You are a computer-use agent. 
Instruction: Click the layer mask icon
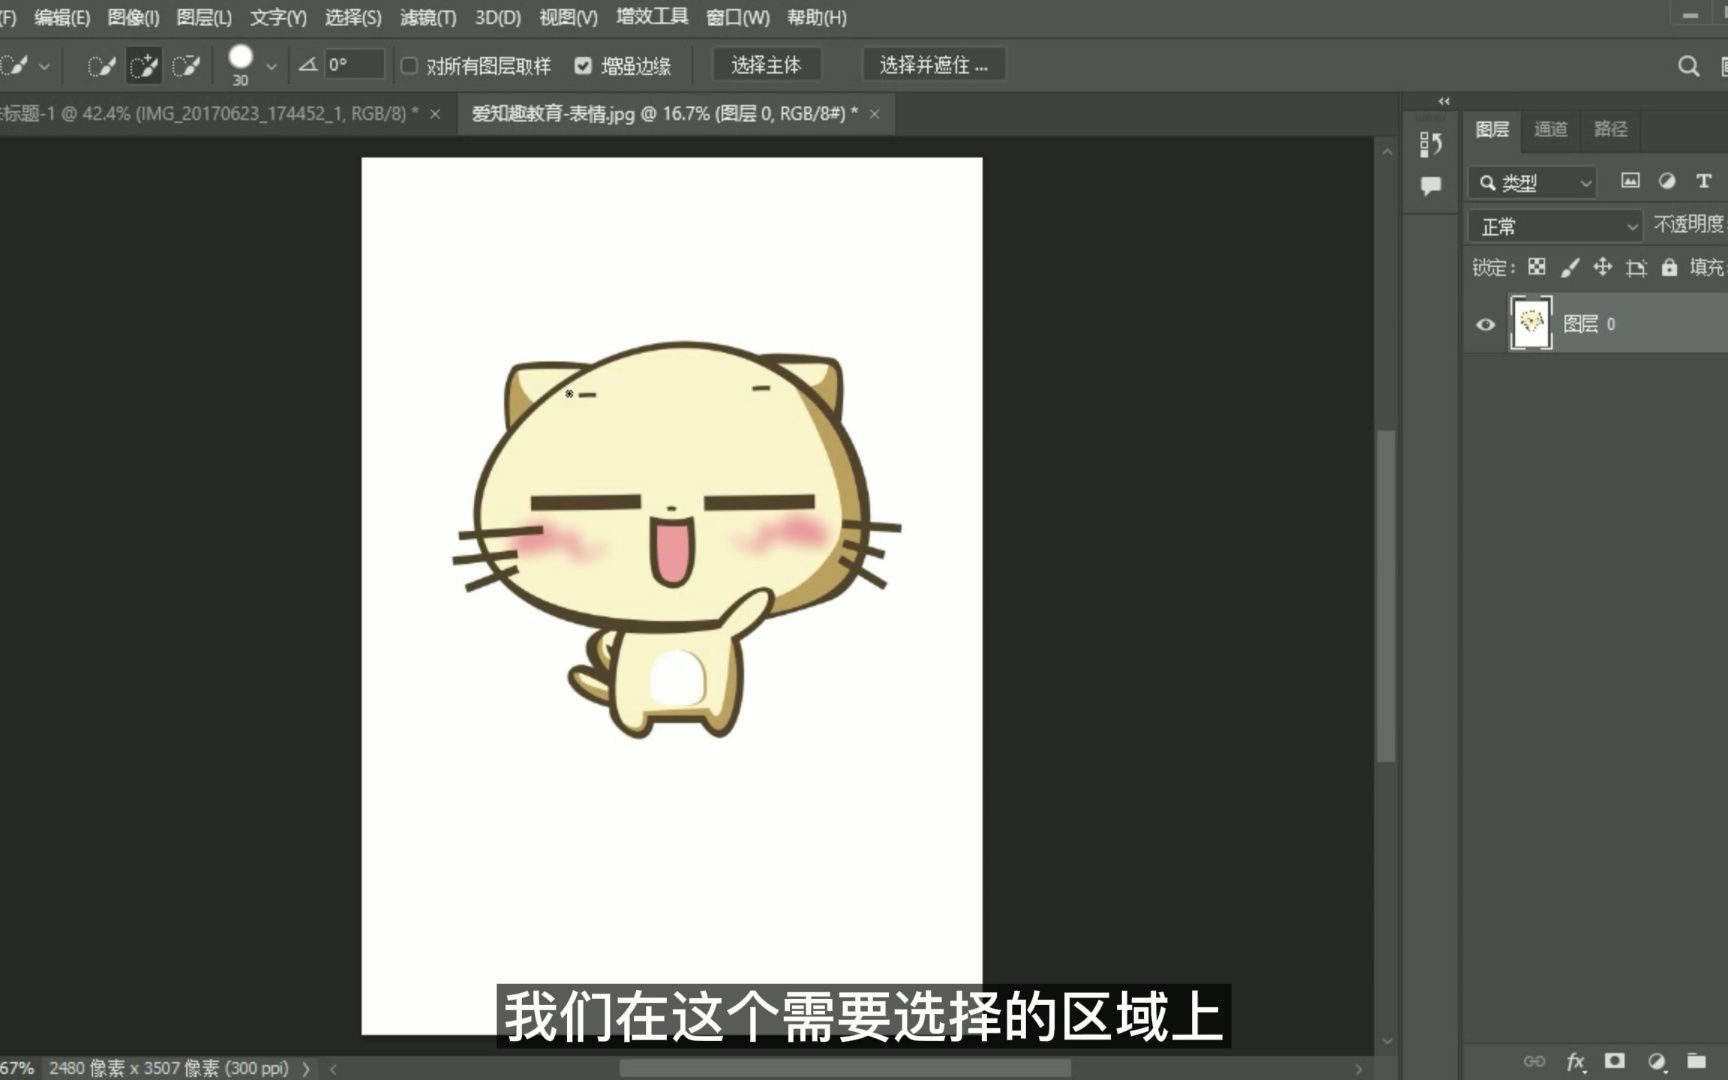point(1617,1061)
